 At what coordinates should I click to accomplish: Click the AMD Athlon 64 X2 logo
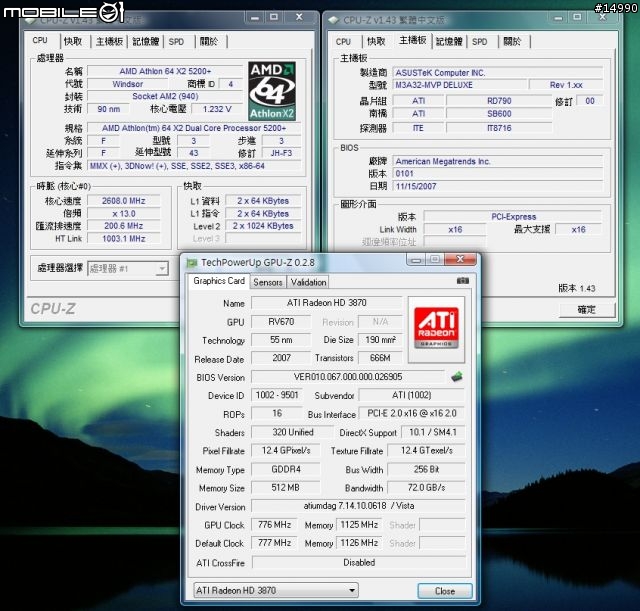(x=272, y=91)
